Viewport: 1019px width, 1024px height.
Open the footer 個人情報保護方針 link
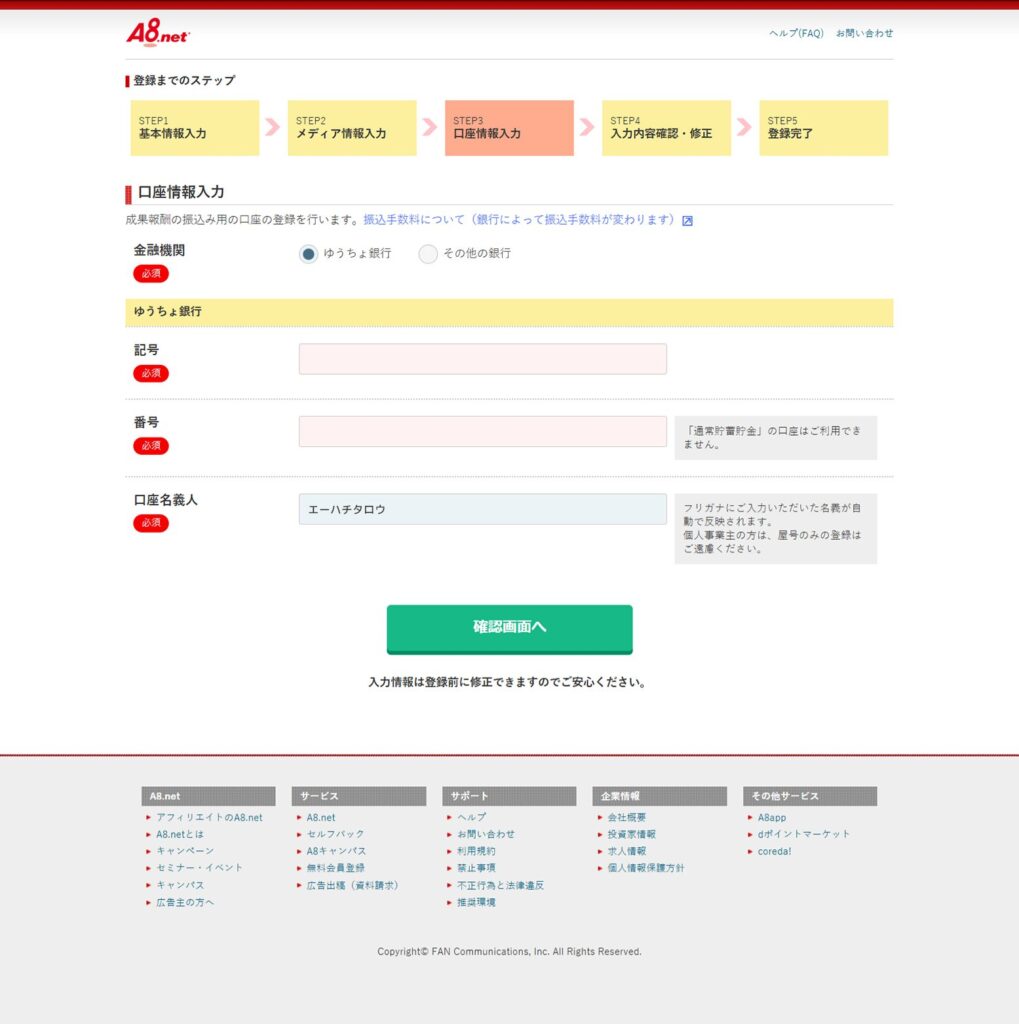click(646, 868)
